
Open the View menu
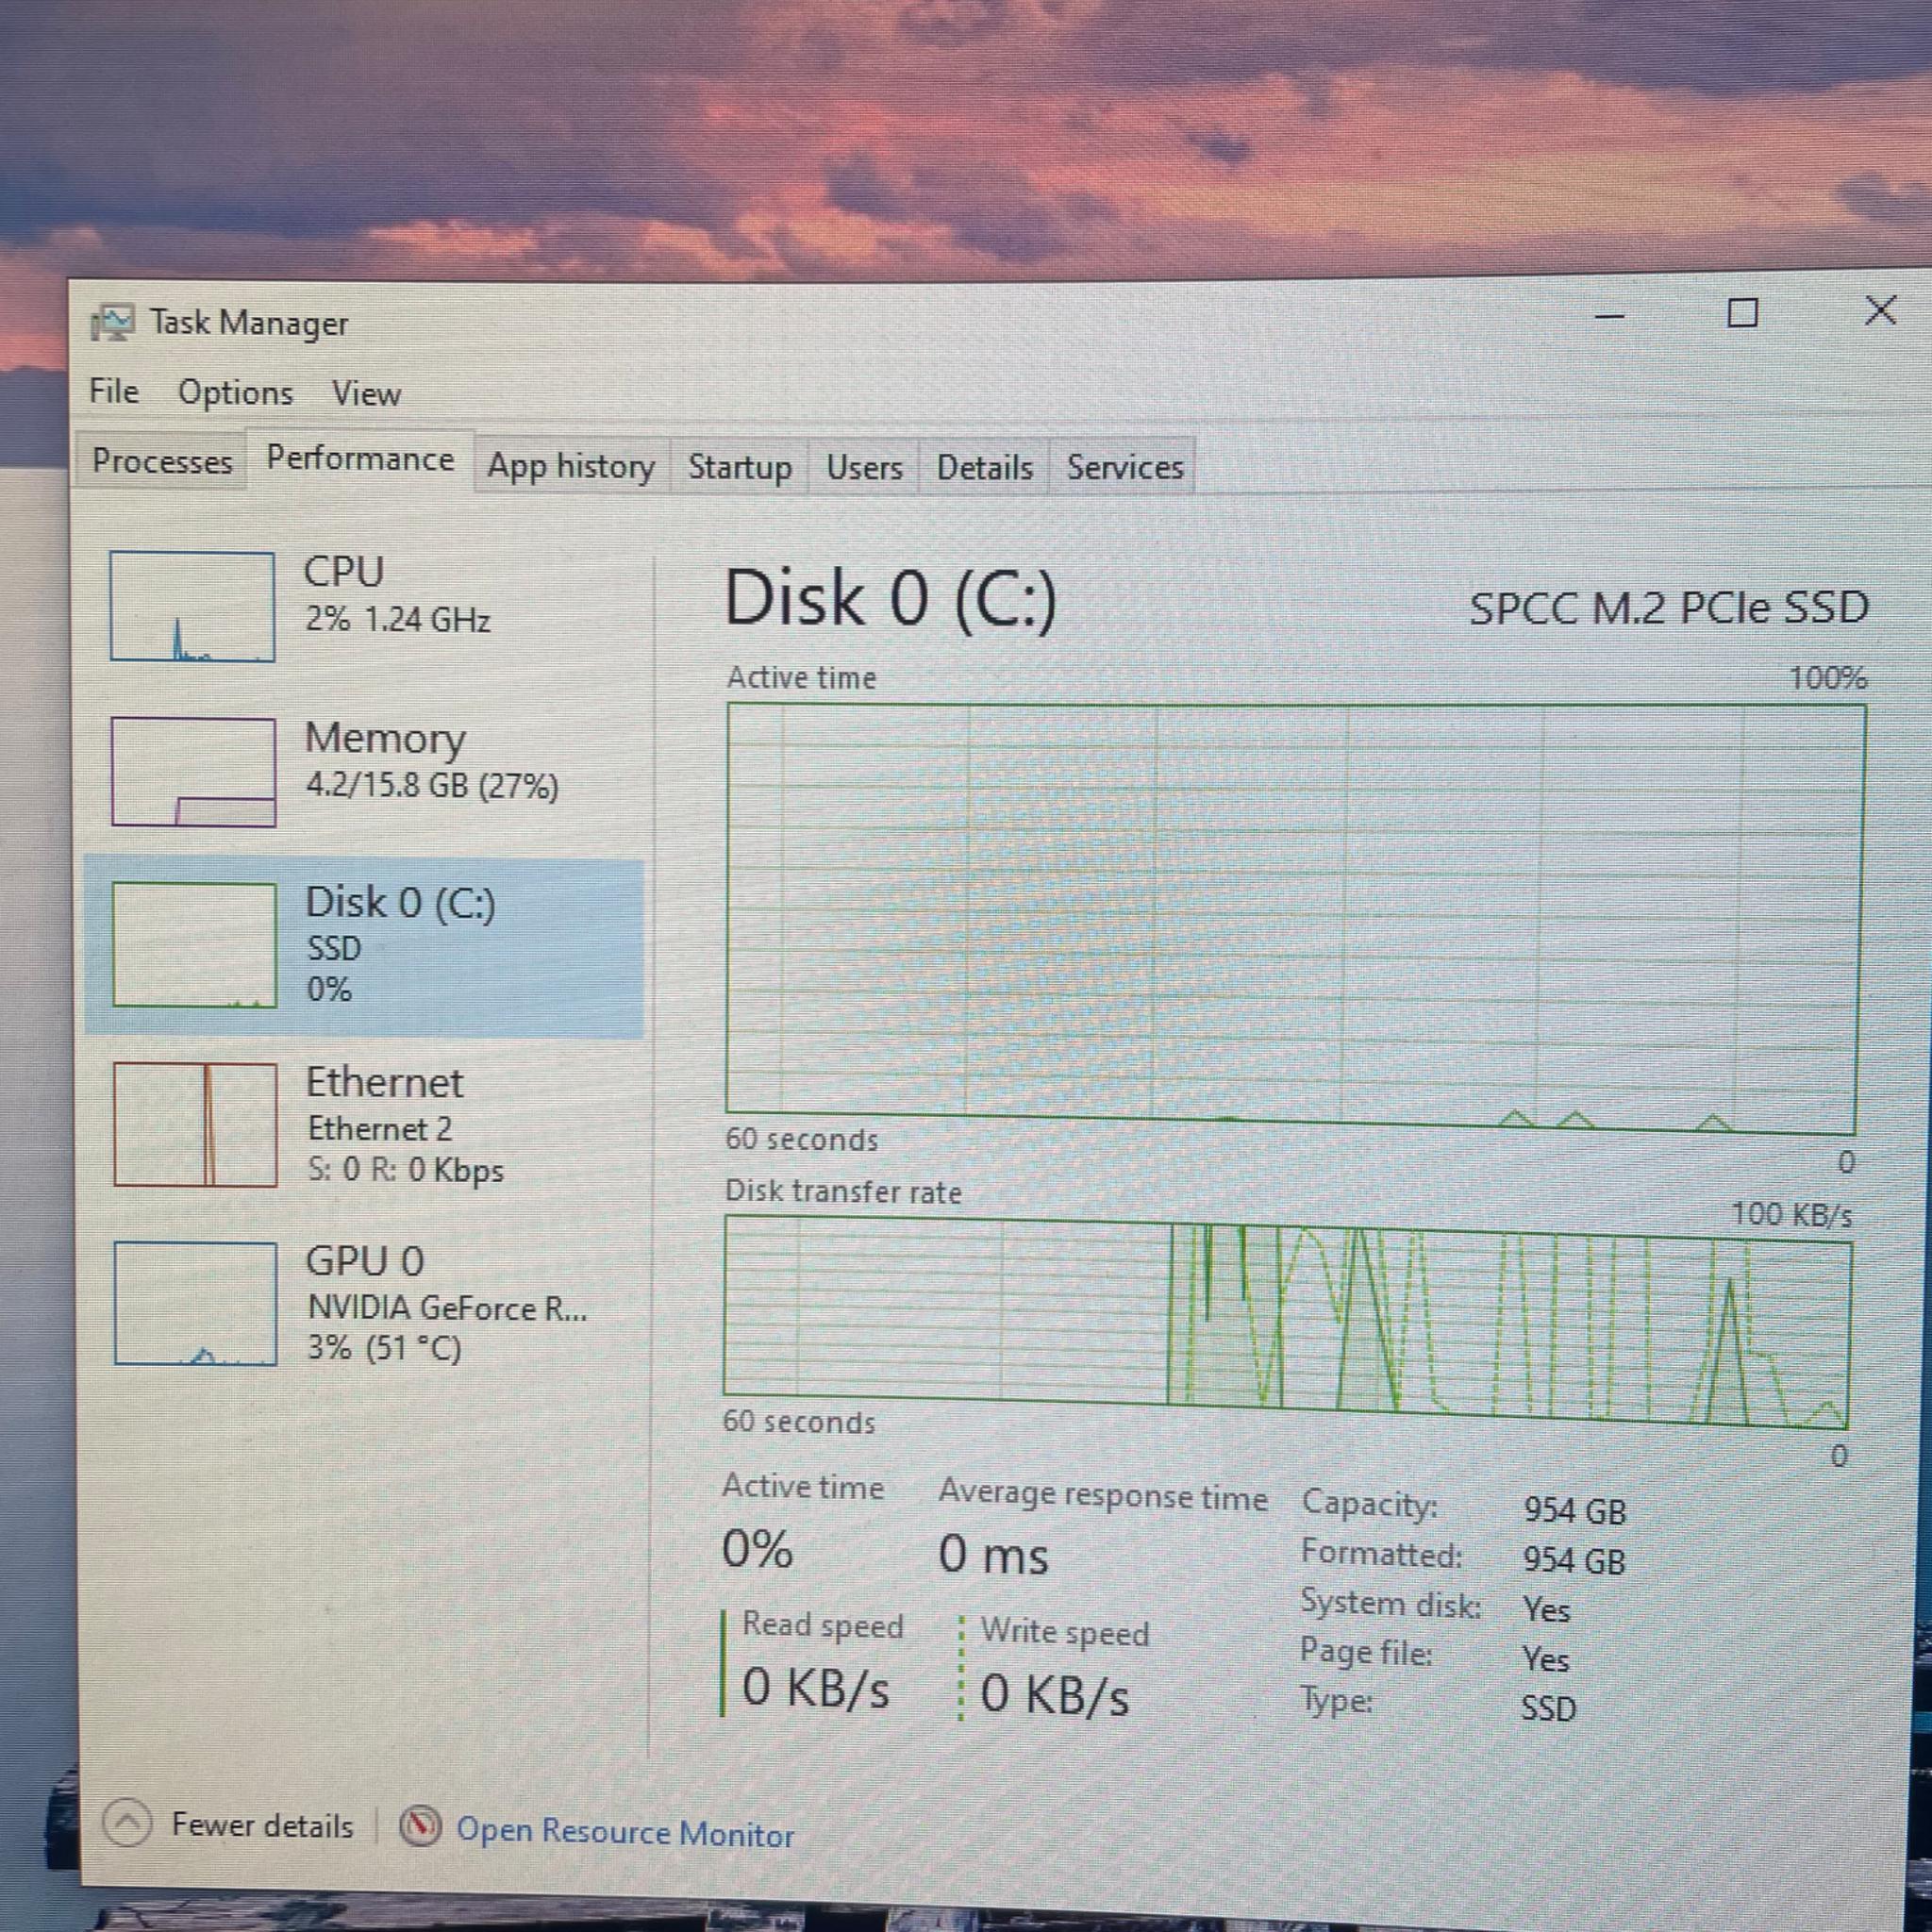367,394
